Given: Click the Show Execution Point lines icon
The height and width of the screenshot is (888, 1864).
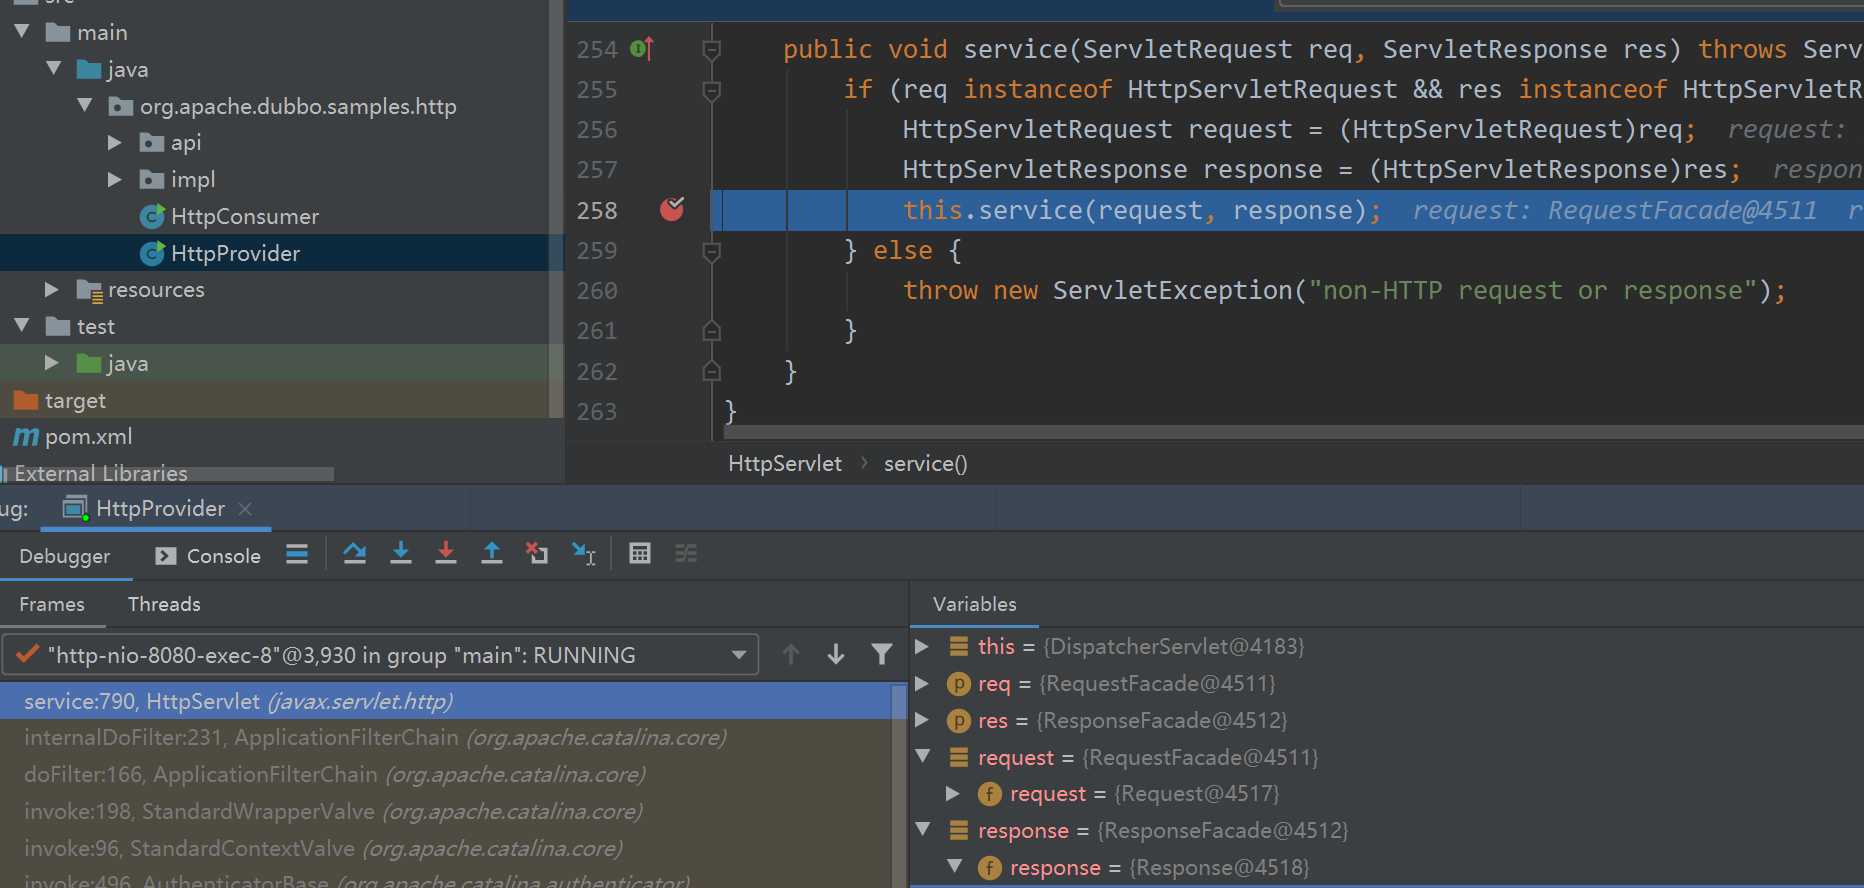Looking at the screenshot, I should [297, 554].
